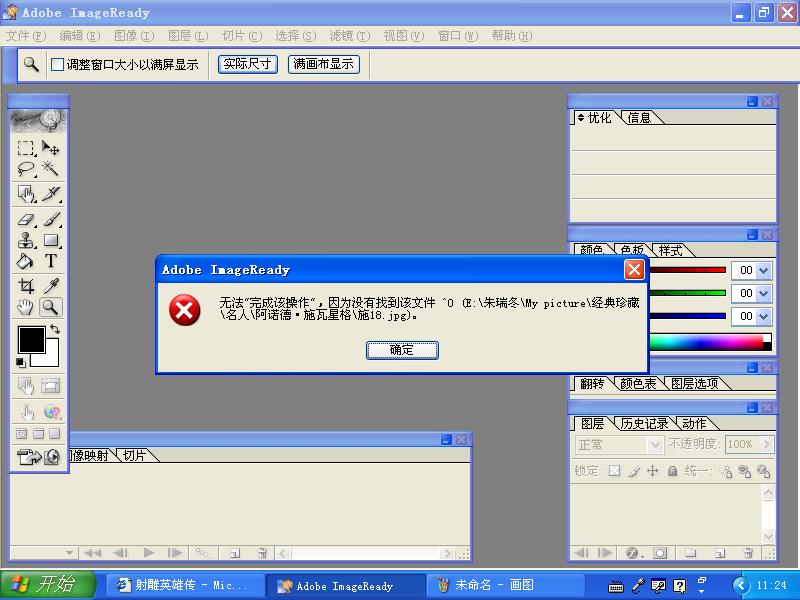
Task: Reset to default black and white colors
Action: 20,362
